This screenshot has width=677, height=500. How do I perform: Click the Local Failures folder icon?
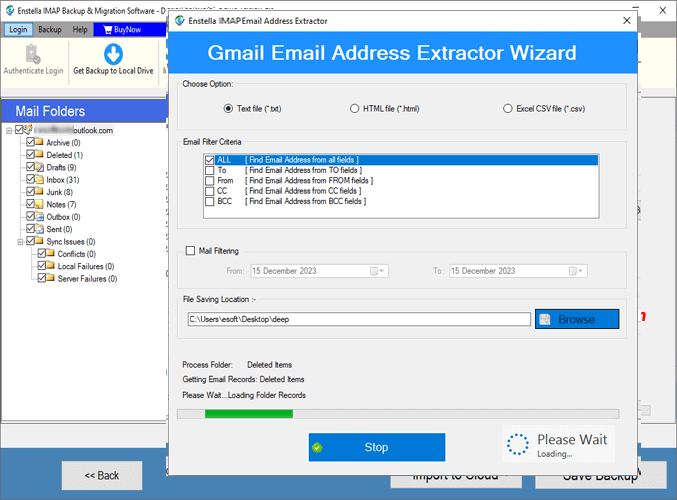pos(51,266)
